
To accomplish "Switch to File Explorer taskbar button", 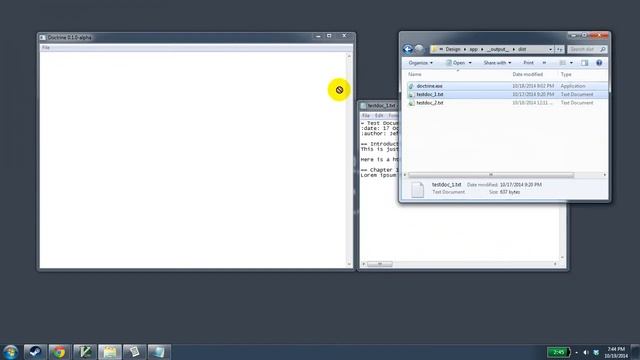I will [110, 352].
